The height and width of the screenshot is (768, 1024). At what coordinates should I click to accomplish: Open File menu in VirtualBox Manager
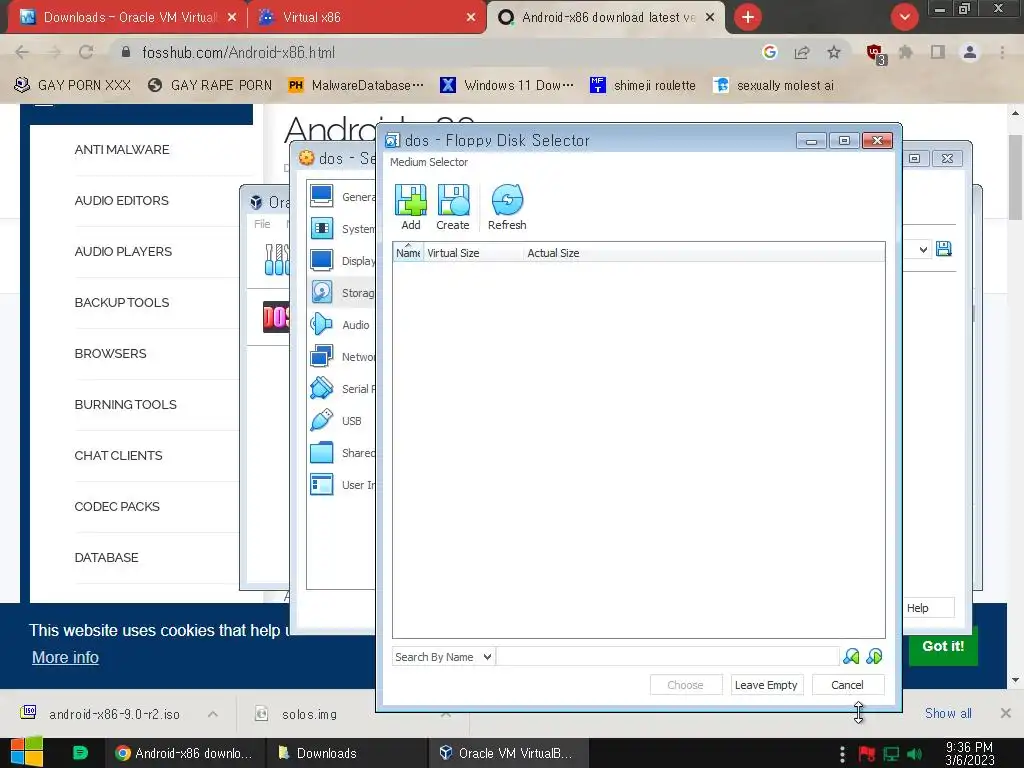pos(262,224)
